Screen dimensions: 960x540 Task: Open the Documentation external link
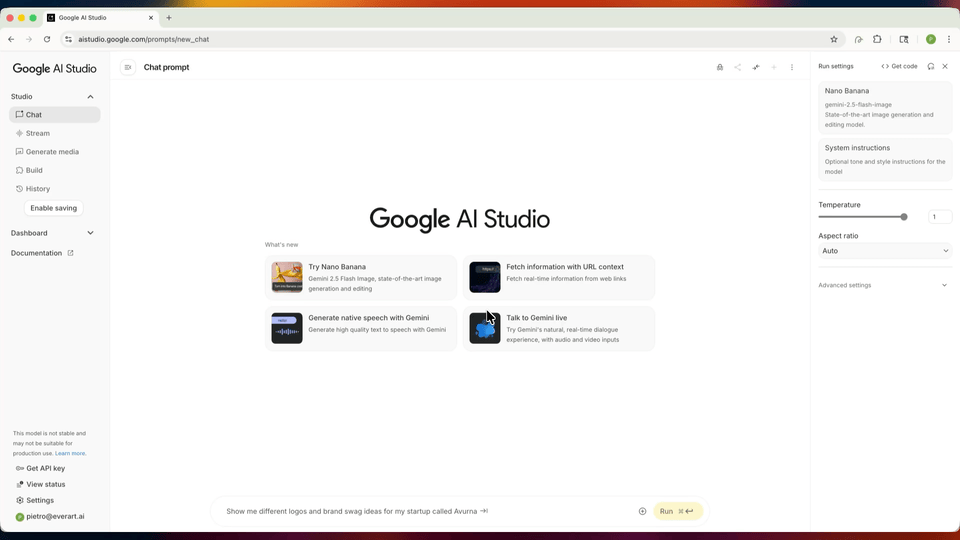point(42,253)
